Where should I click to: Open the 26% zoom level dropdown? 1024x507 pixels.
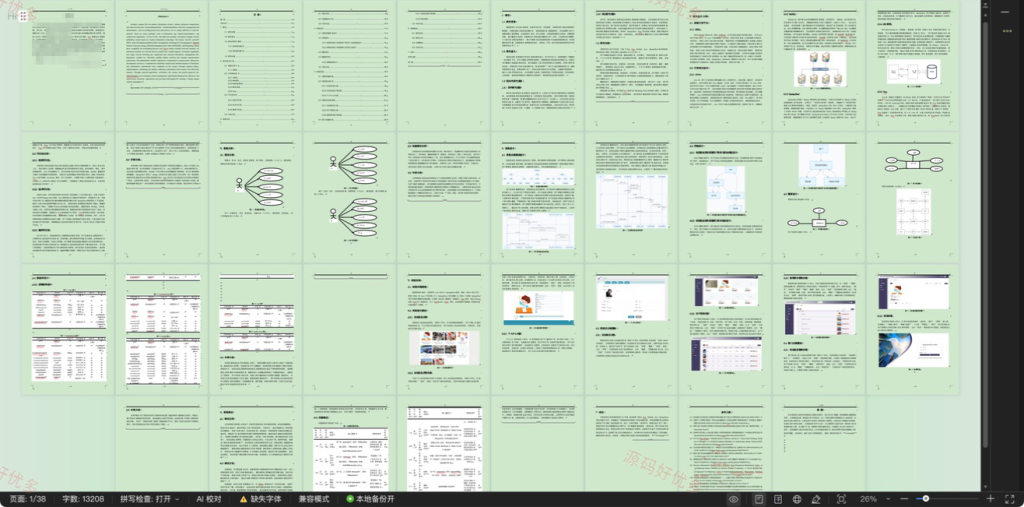click(x=873, y=499)
